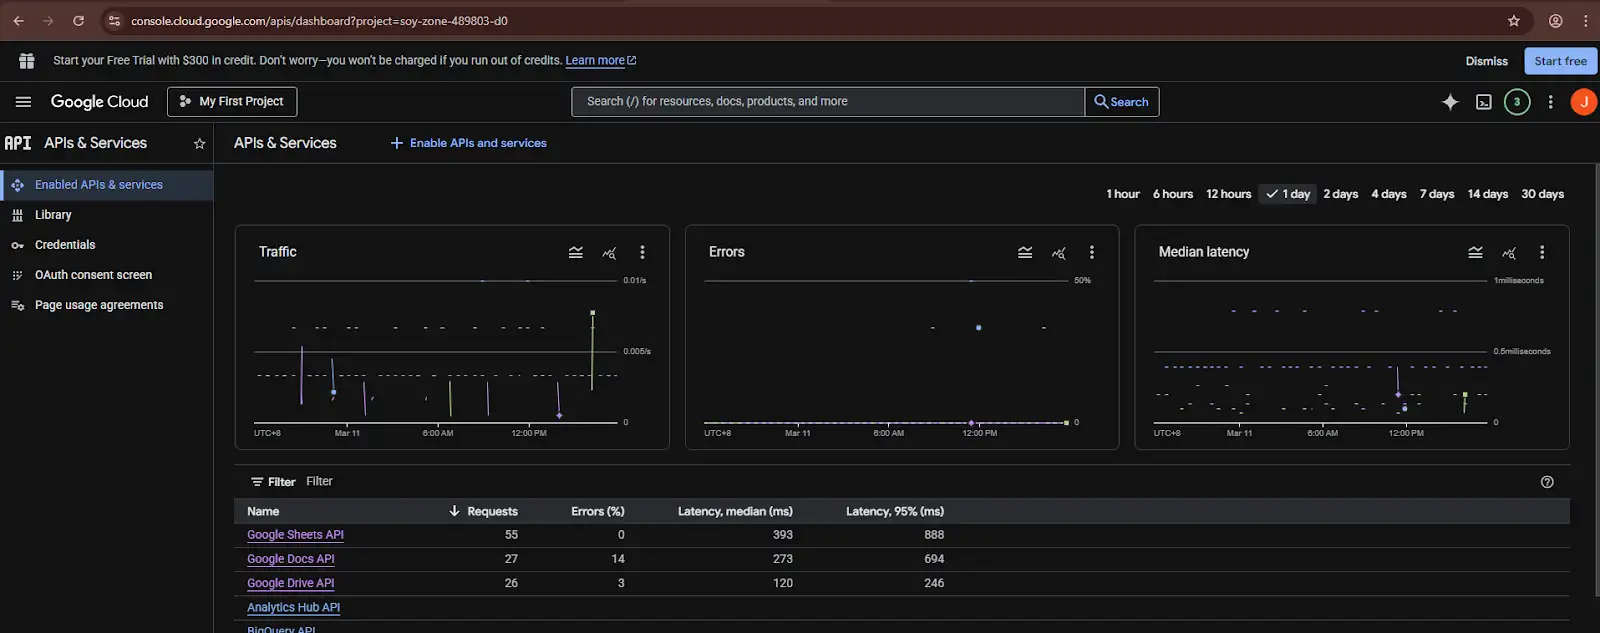Reload the page with refresh icon
The height and width of the screenshot is (633, 1600).
pos(78,21)
